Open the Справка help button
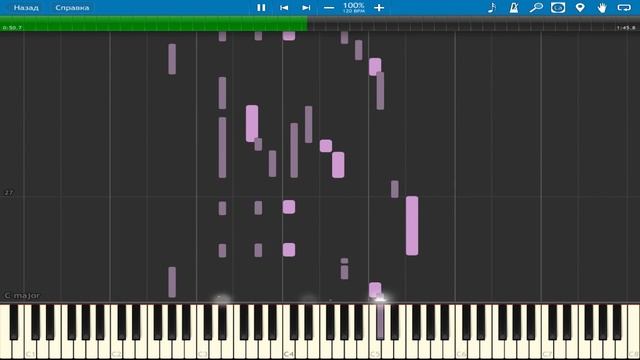Image resolution: width=640 pixels, height=360 pixels. pyautogui.click(x=72, y=8)
